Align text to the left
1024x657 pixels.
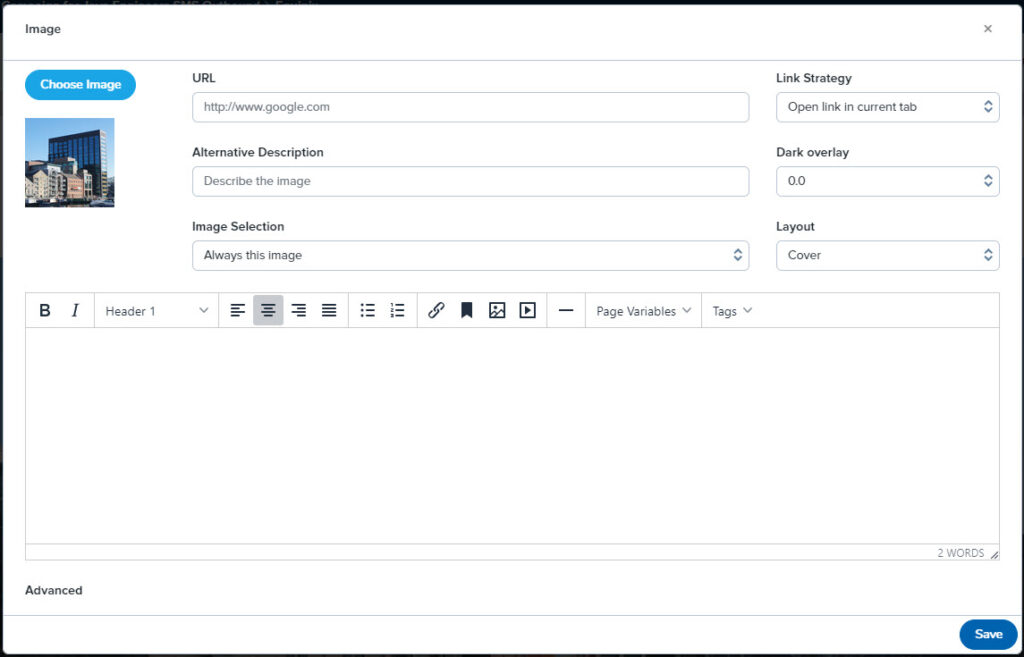coord(238,311)
